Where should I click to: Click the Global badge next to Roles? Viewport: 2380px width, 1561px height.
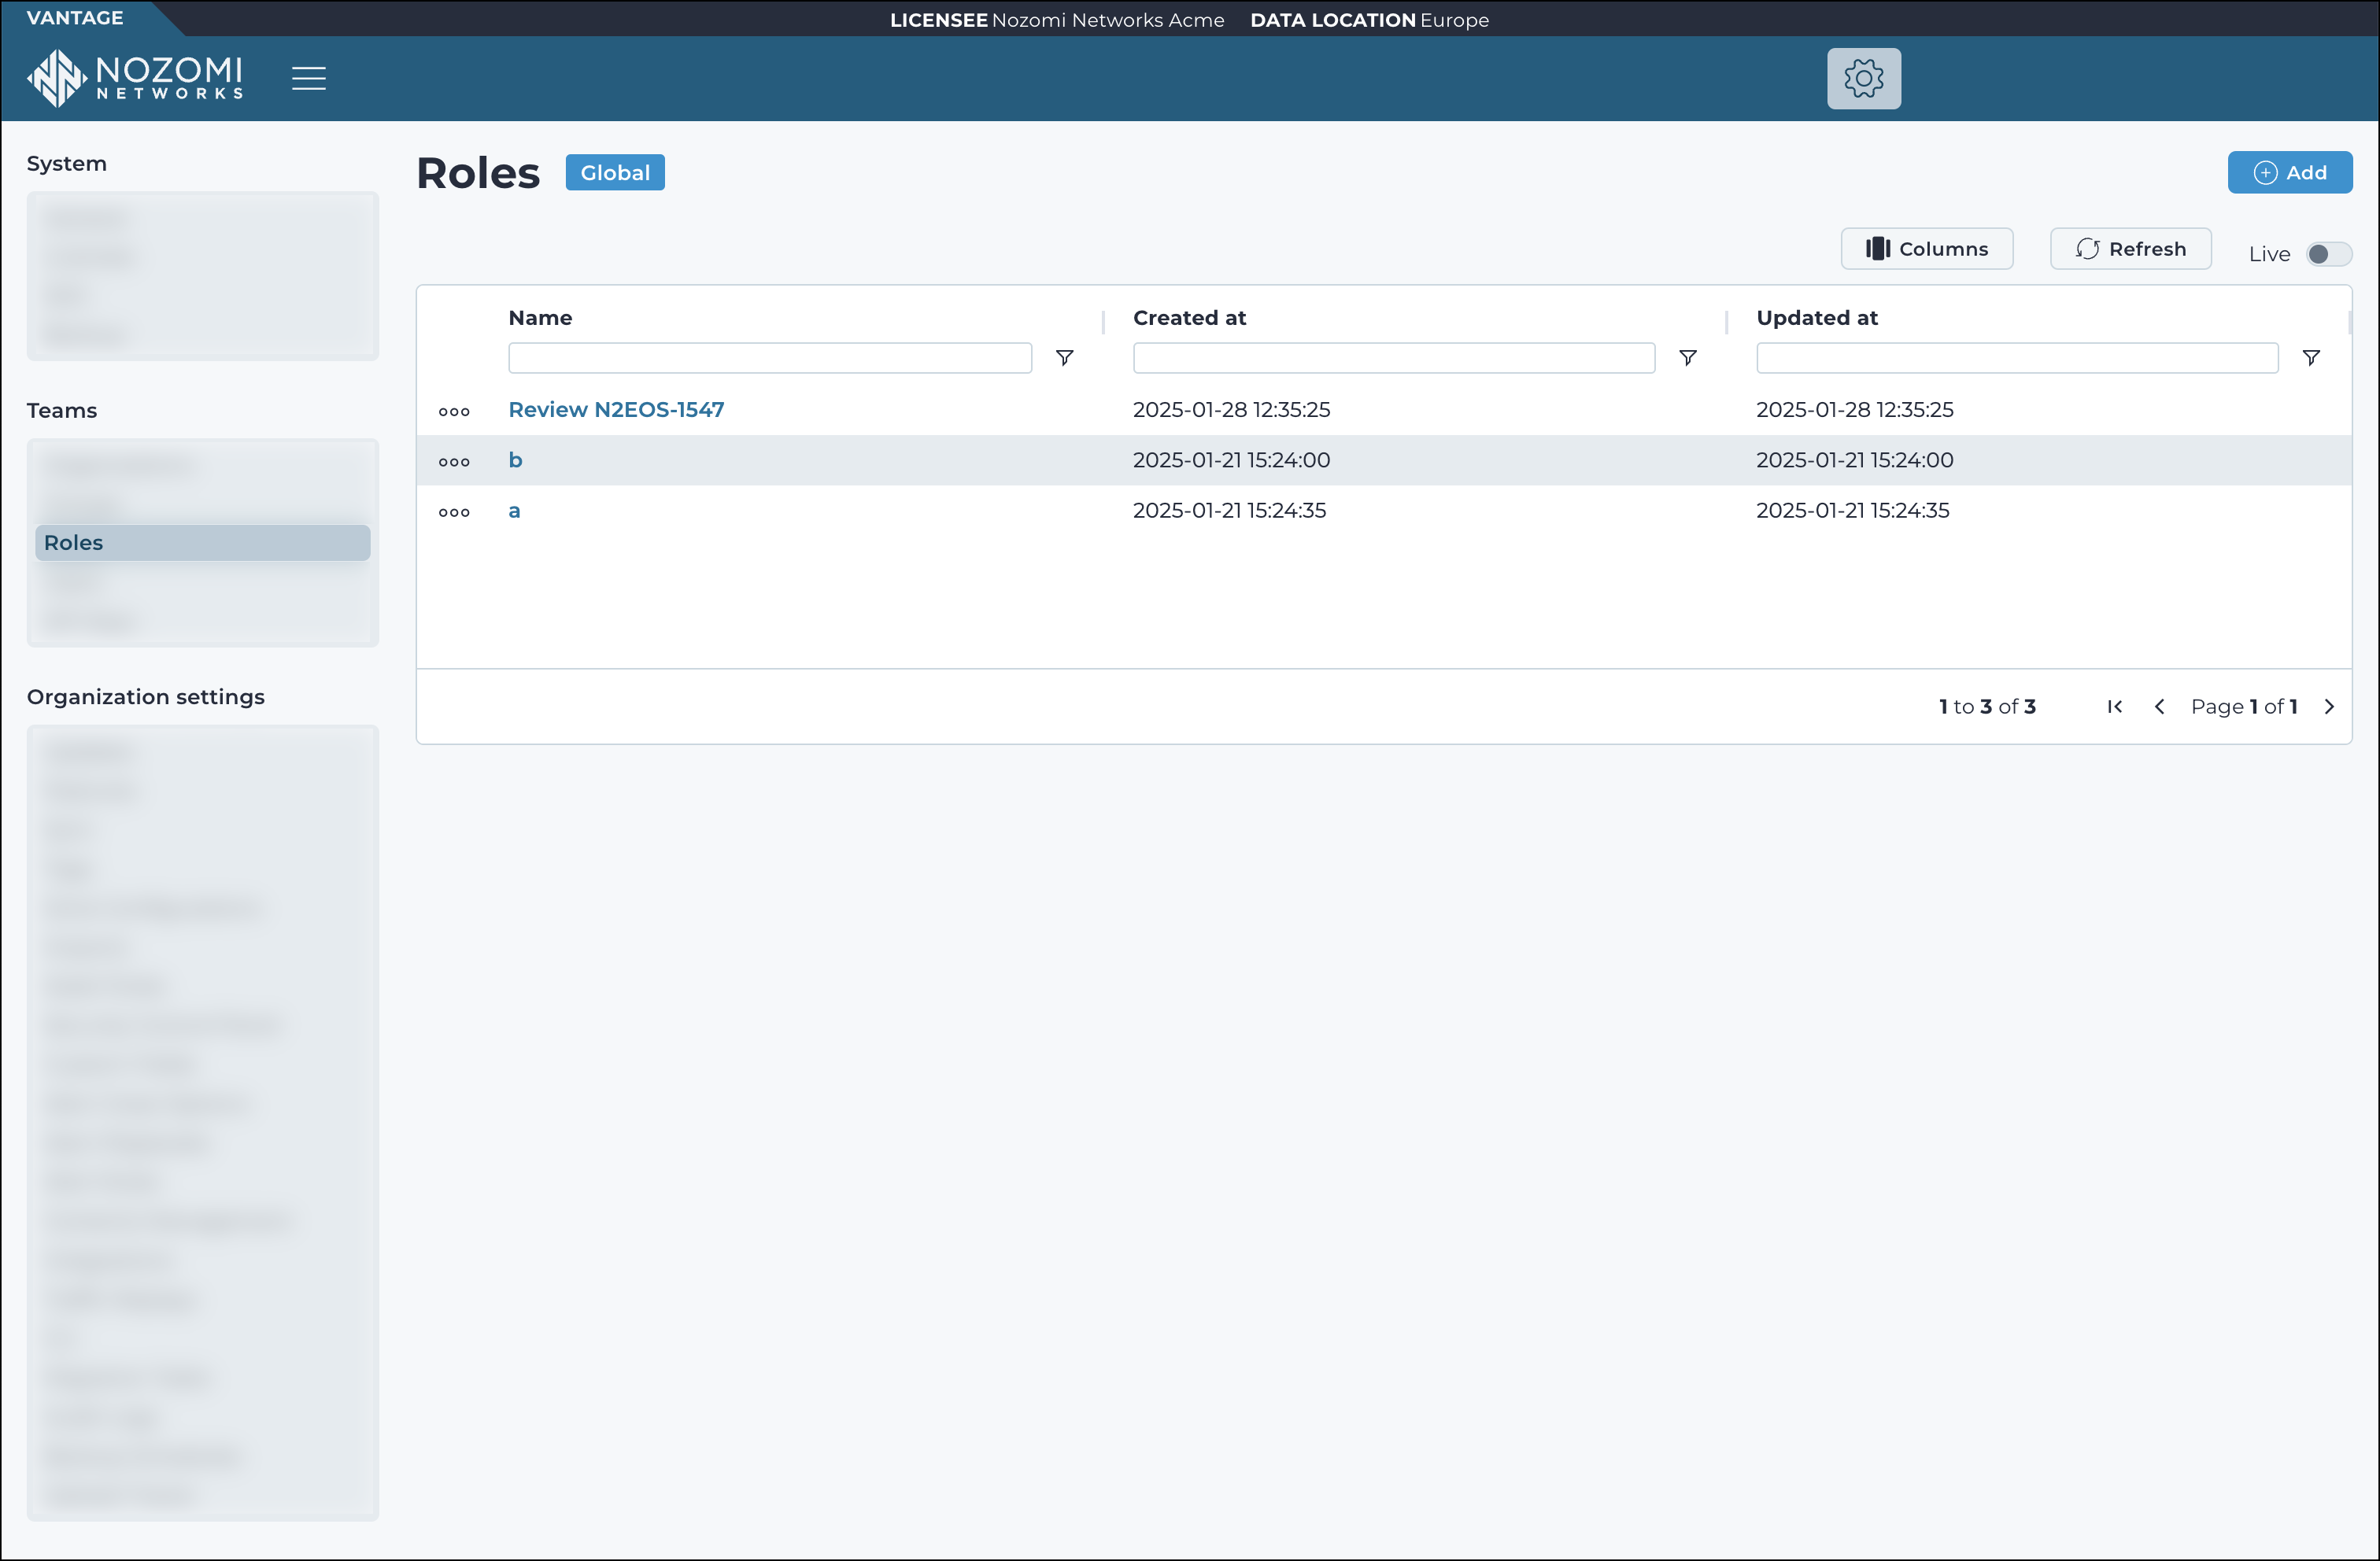pyautogui.click(x=614, y=172)
